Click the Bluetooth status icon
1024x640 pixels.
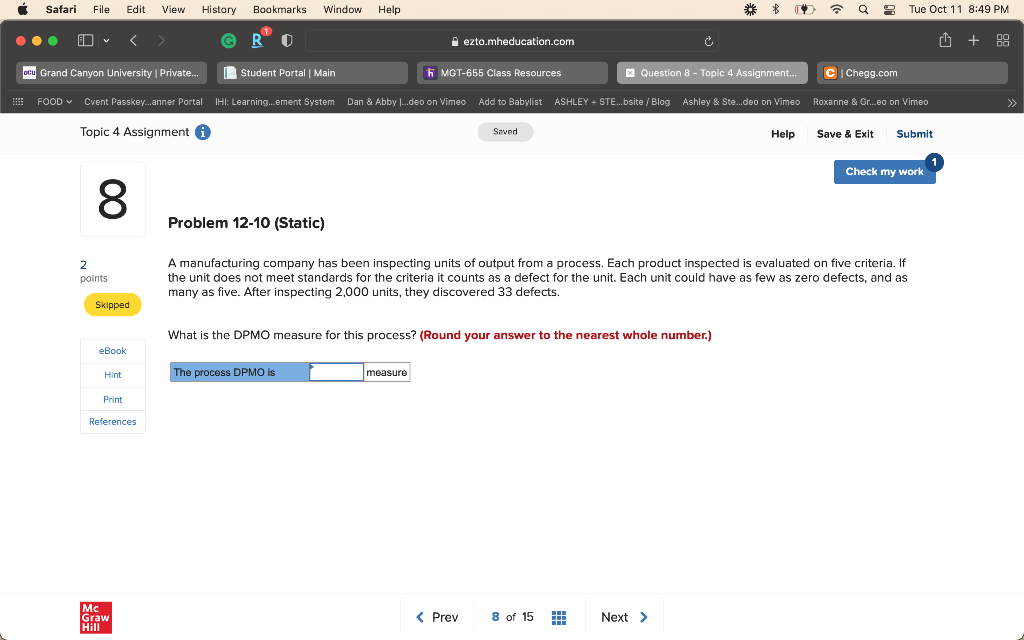[x=776, y=9]
